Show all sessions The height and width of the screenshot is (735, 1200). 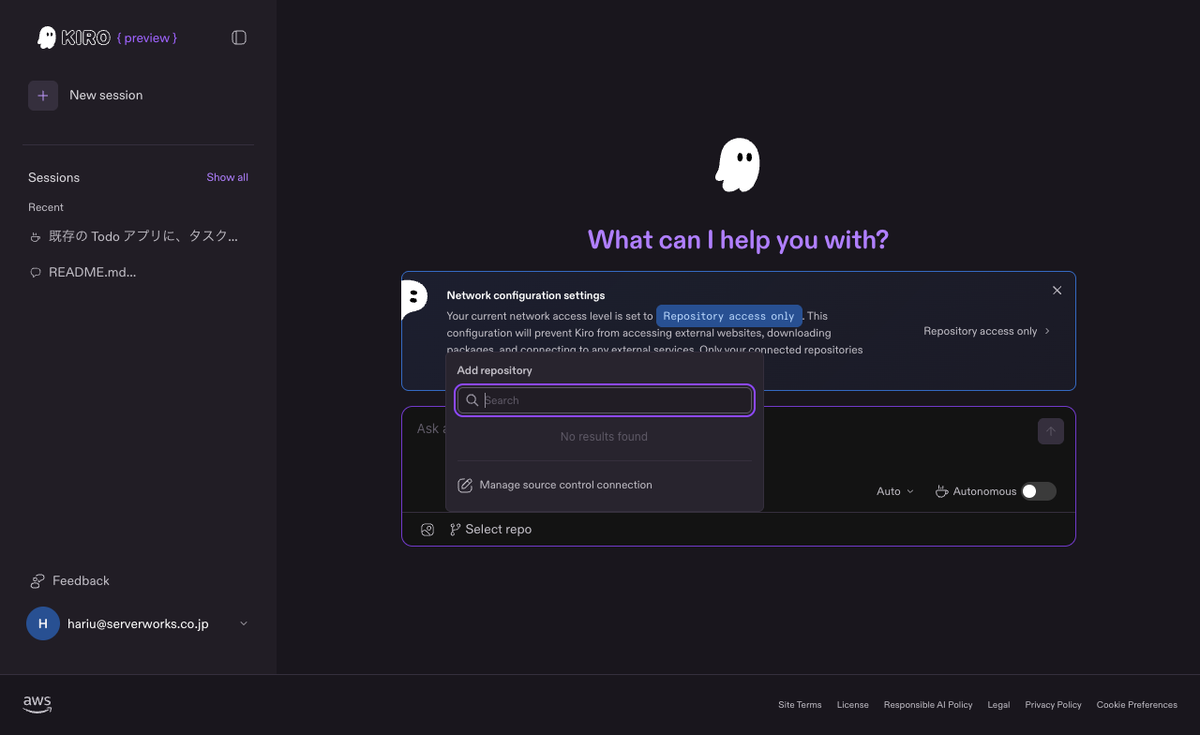coord(227,177)
